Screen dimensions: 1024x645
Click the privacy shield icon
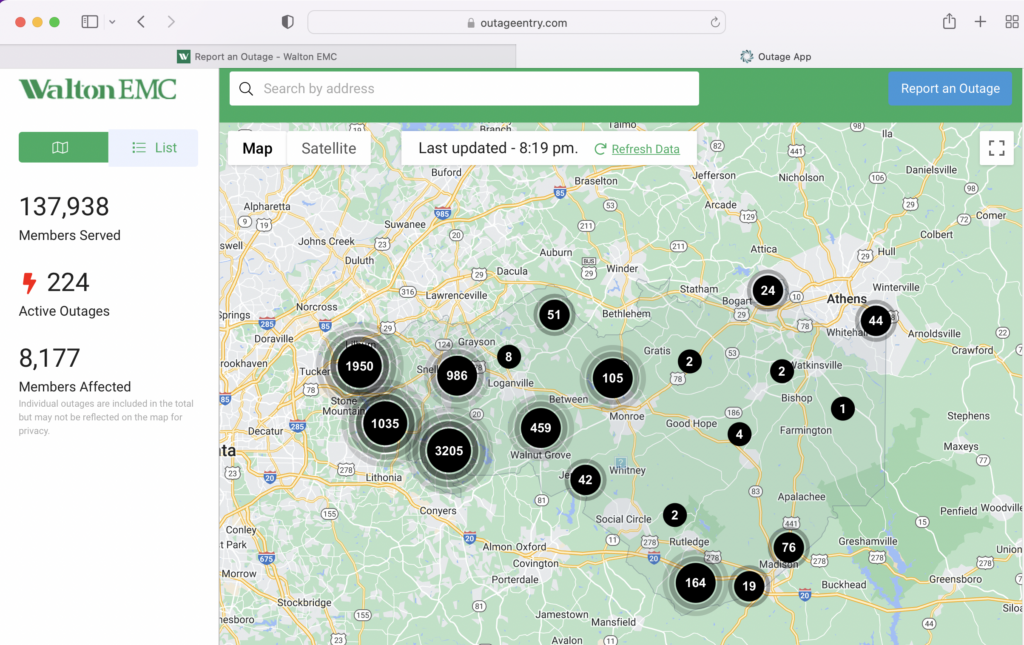288,22
